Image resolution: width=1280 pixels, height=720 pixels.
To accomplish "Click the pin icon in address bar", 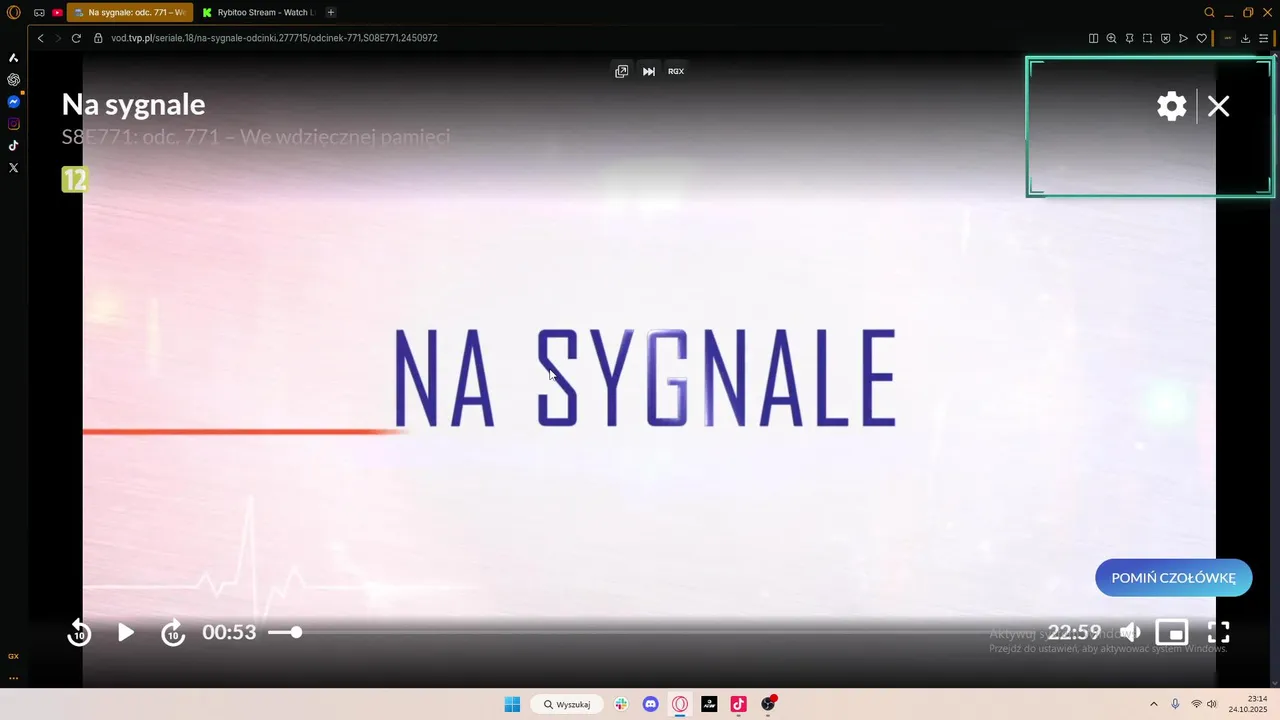I will (1129, 38).
